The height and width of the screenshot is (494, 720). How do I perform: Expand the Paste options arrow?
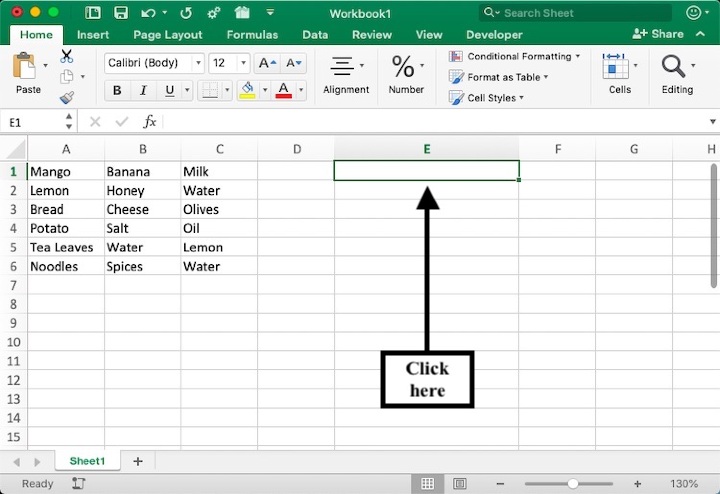pos(45,66)
